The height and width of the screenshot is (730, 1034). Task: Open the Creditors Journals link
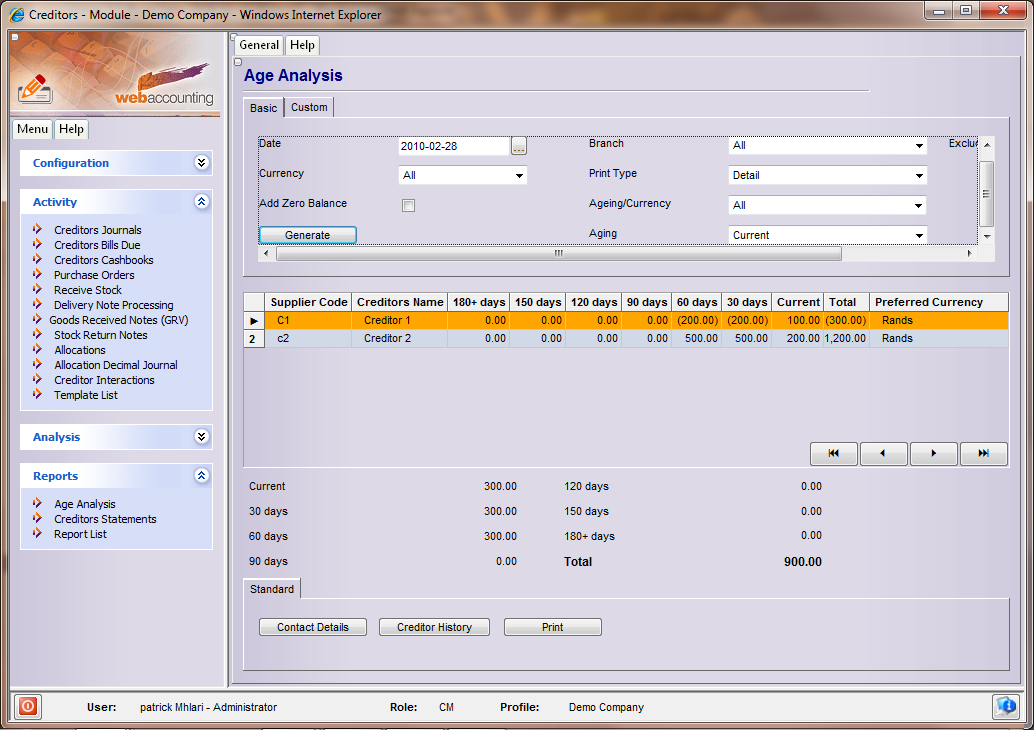pyautogui.click(x=97, y=230)
